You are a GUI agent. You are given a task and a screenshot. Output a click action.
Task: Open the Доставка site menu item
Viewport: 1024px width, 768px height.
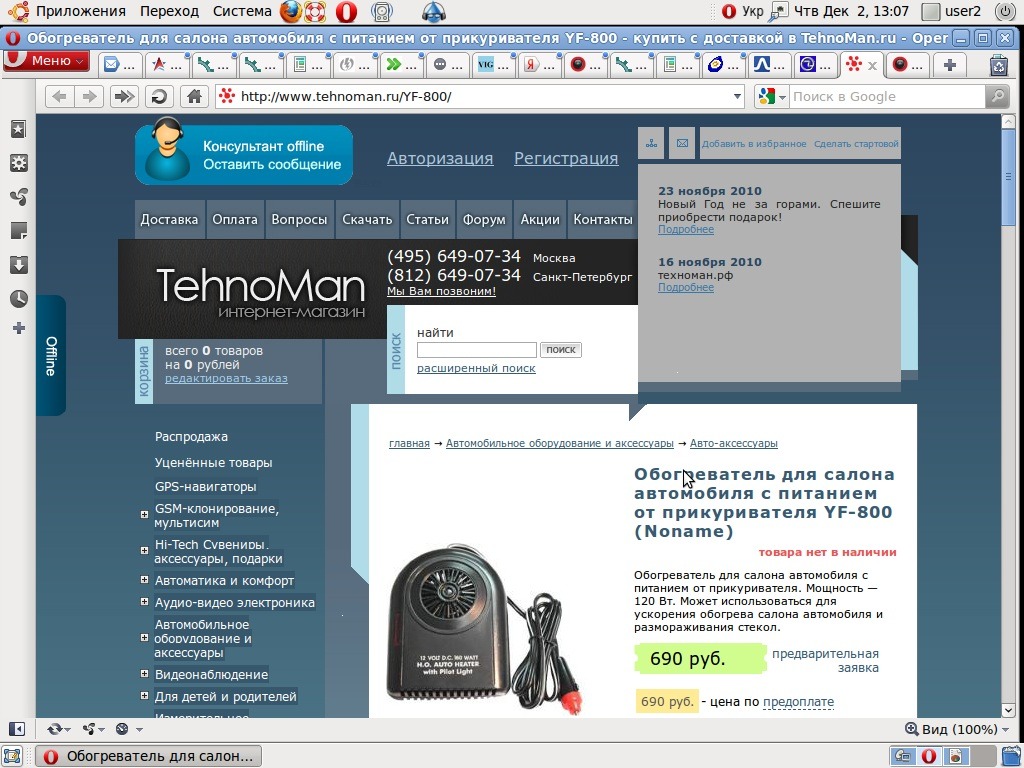click(169, 219)
